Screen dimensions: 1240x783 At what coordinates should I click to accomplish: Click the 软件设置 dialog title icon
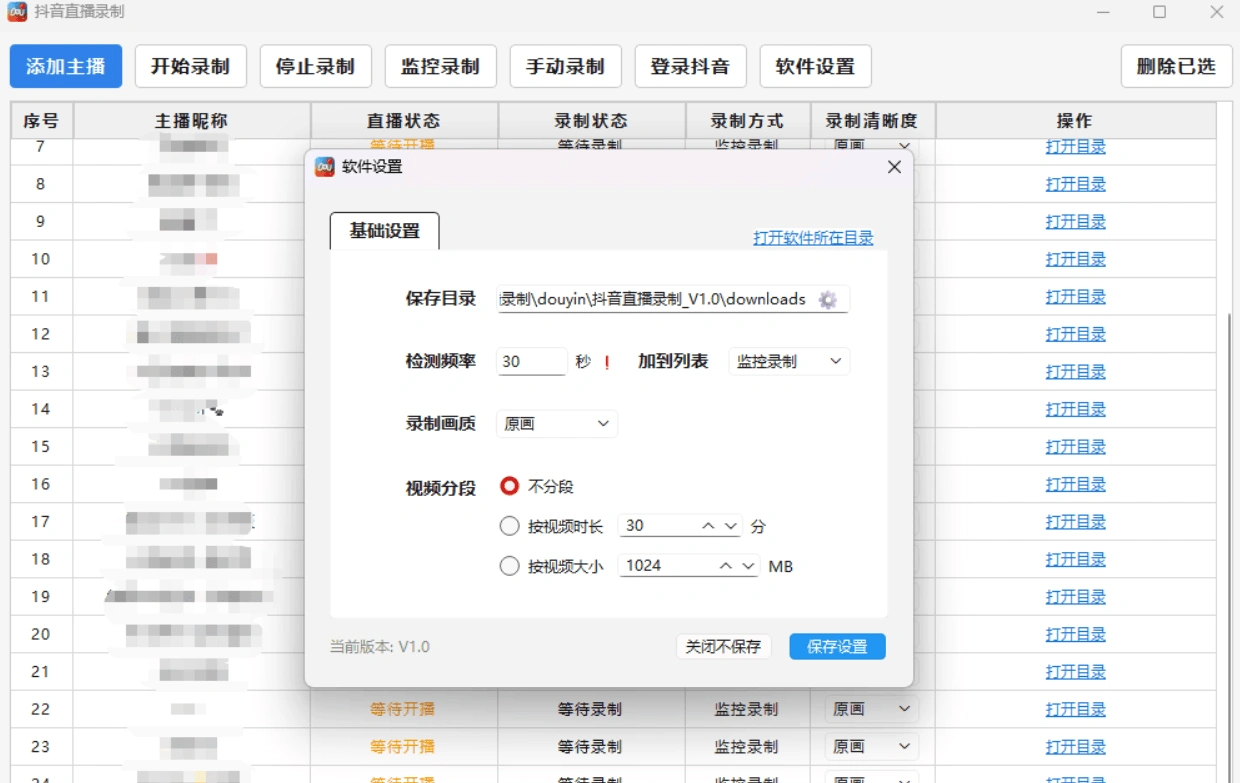point(325,167)
